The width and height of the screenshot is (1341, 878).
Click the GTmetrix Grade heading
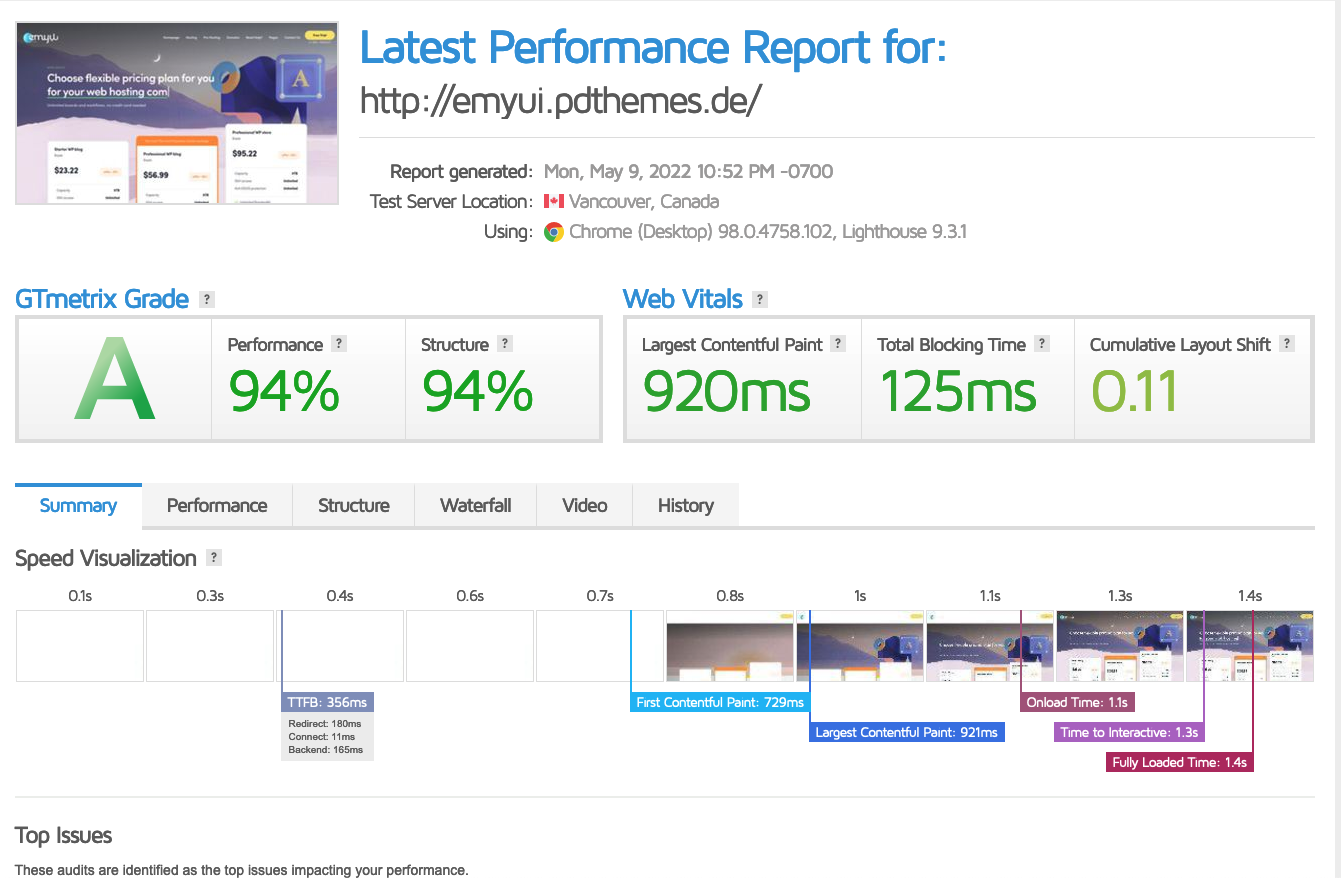(x=102, y=299)
